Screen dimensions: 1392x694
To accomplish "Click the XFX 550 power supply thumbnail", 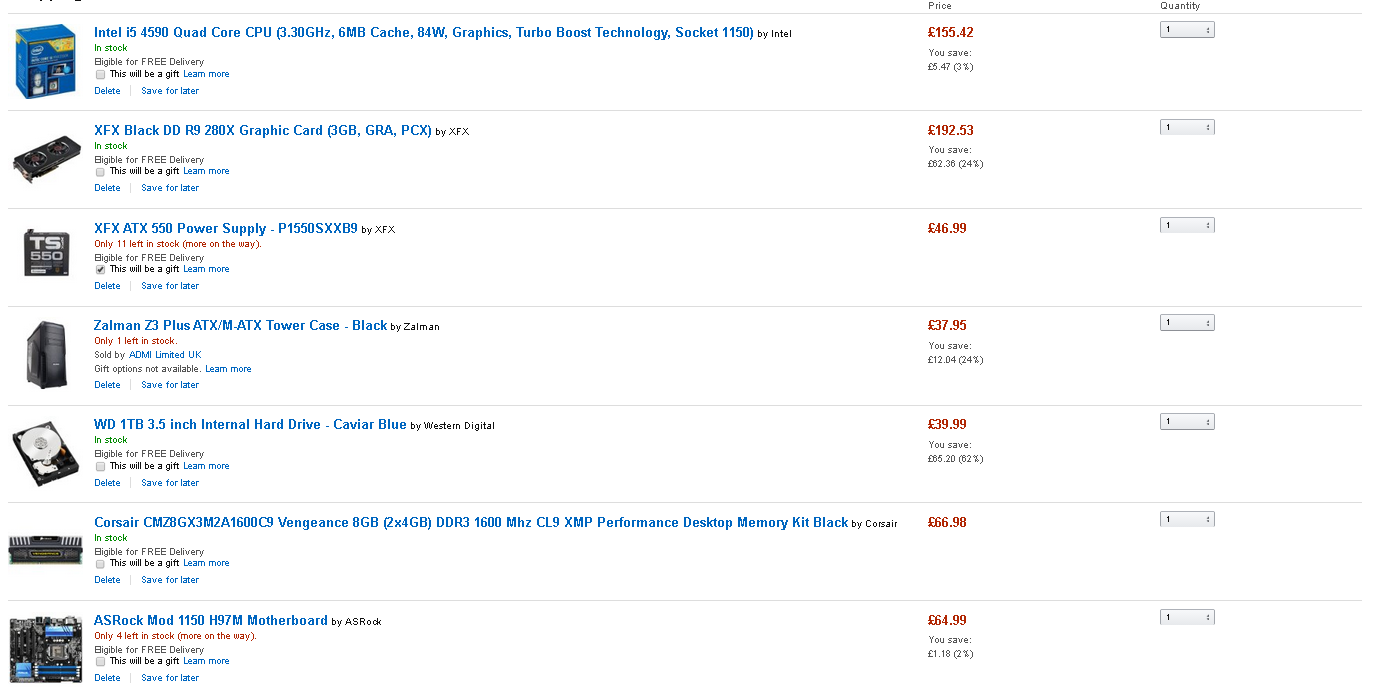I will click(x=47, y=252).
